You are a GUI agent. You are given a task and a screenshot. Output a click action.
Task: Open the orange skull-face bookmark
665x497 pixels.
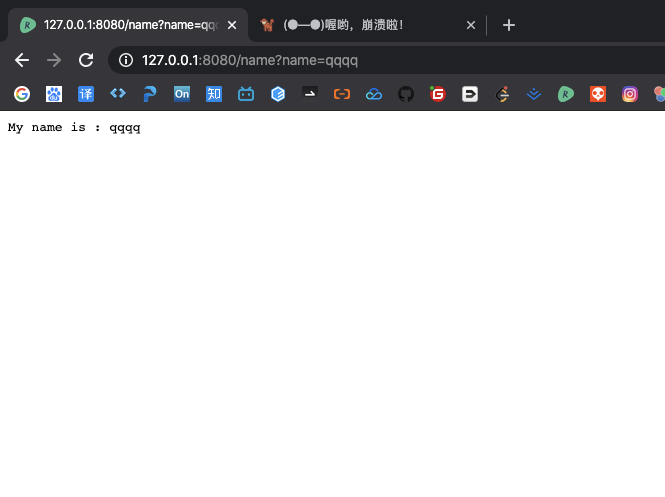598,94
